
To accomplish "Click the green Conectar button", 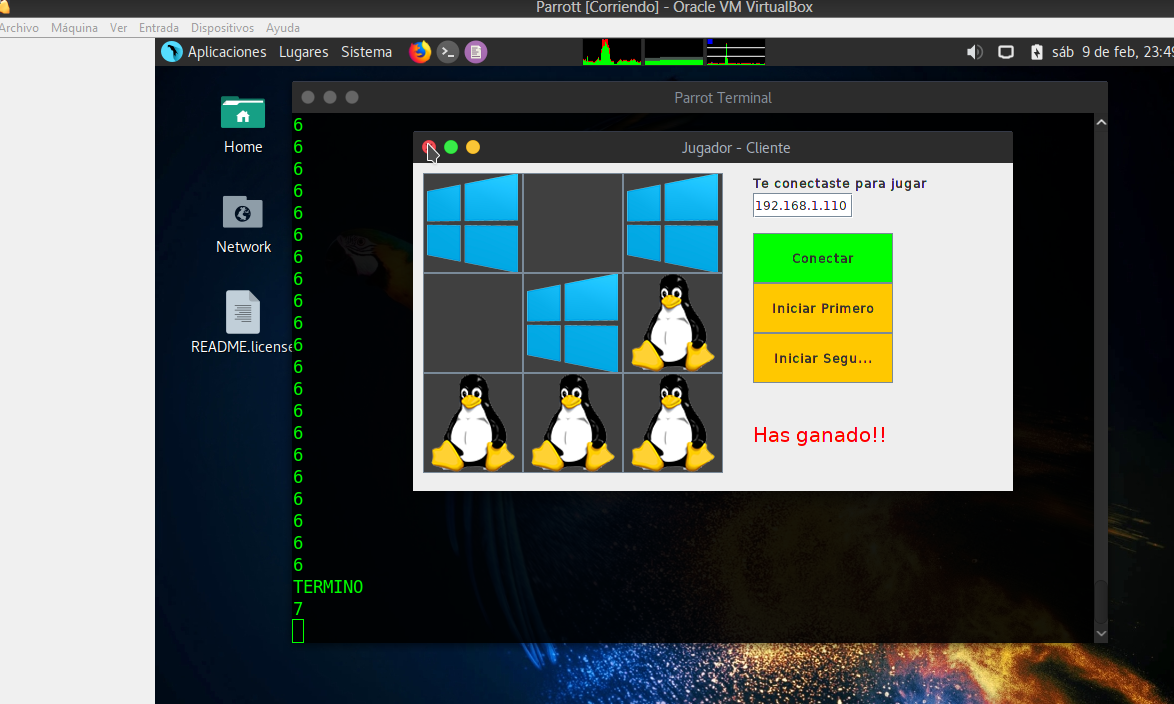I will click(822, 258).
